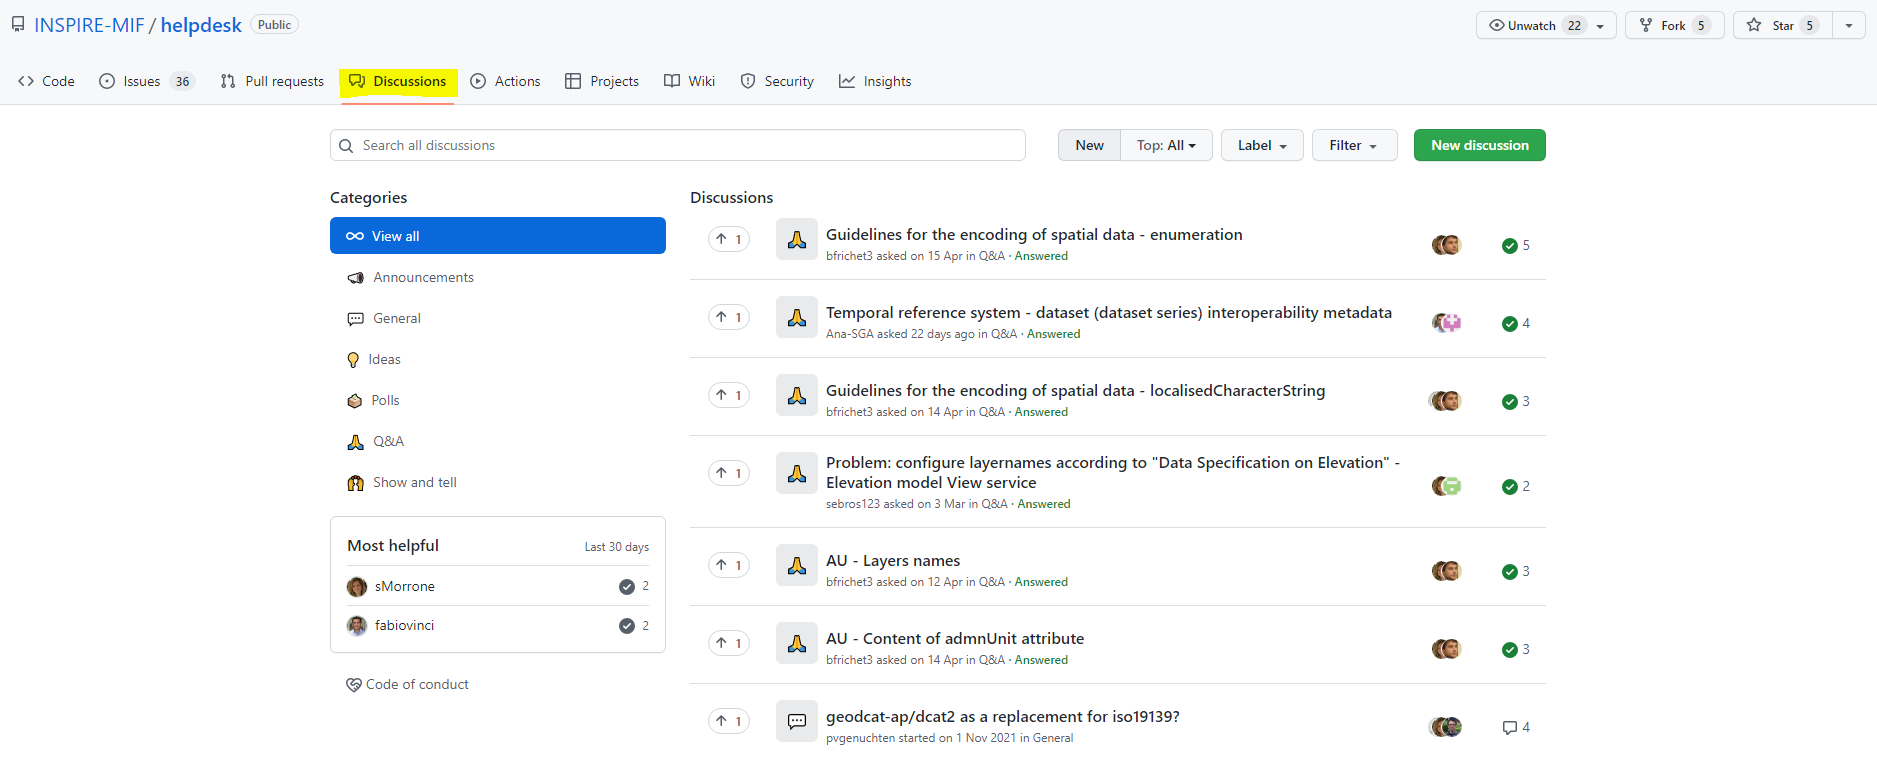This screenshot has width=1877, height=778.
Task: Click the General speech bubble icon
Action: pyautogui.click(x=355, y=319)
